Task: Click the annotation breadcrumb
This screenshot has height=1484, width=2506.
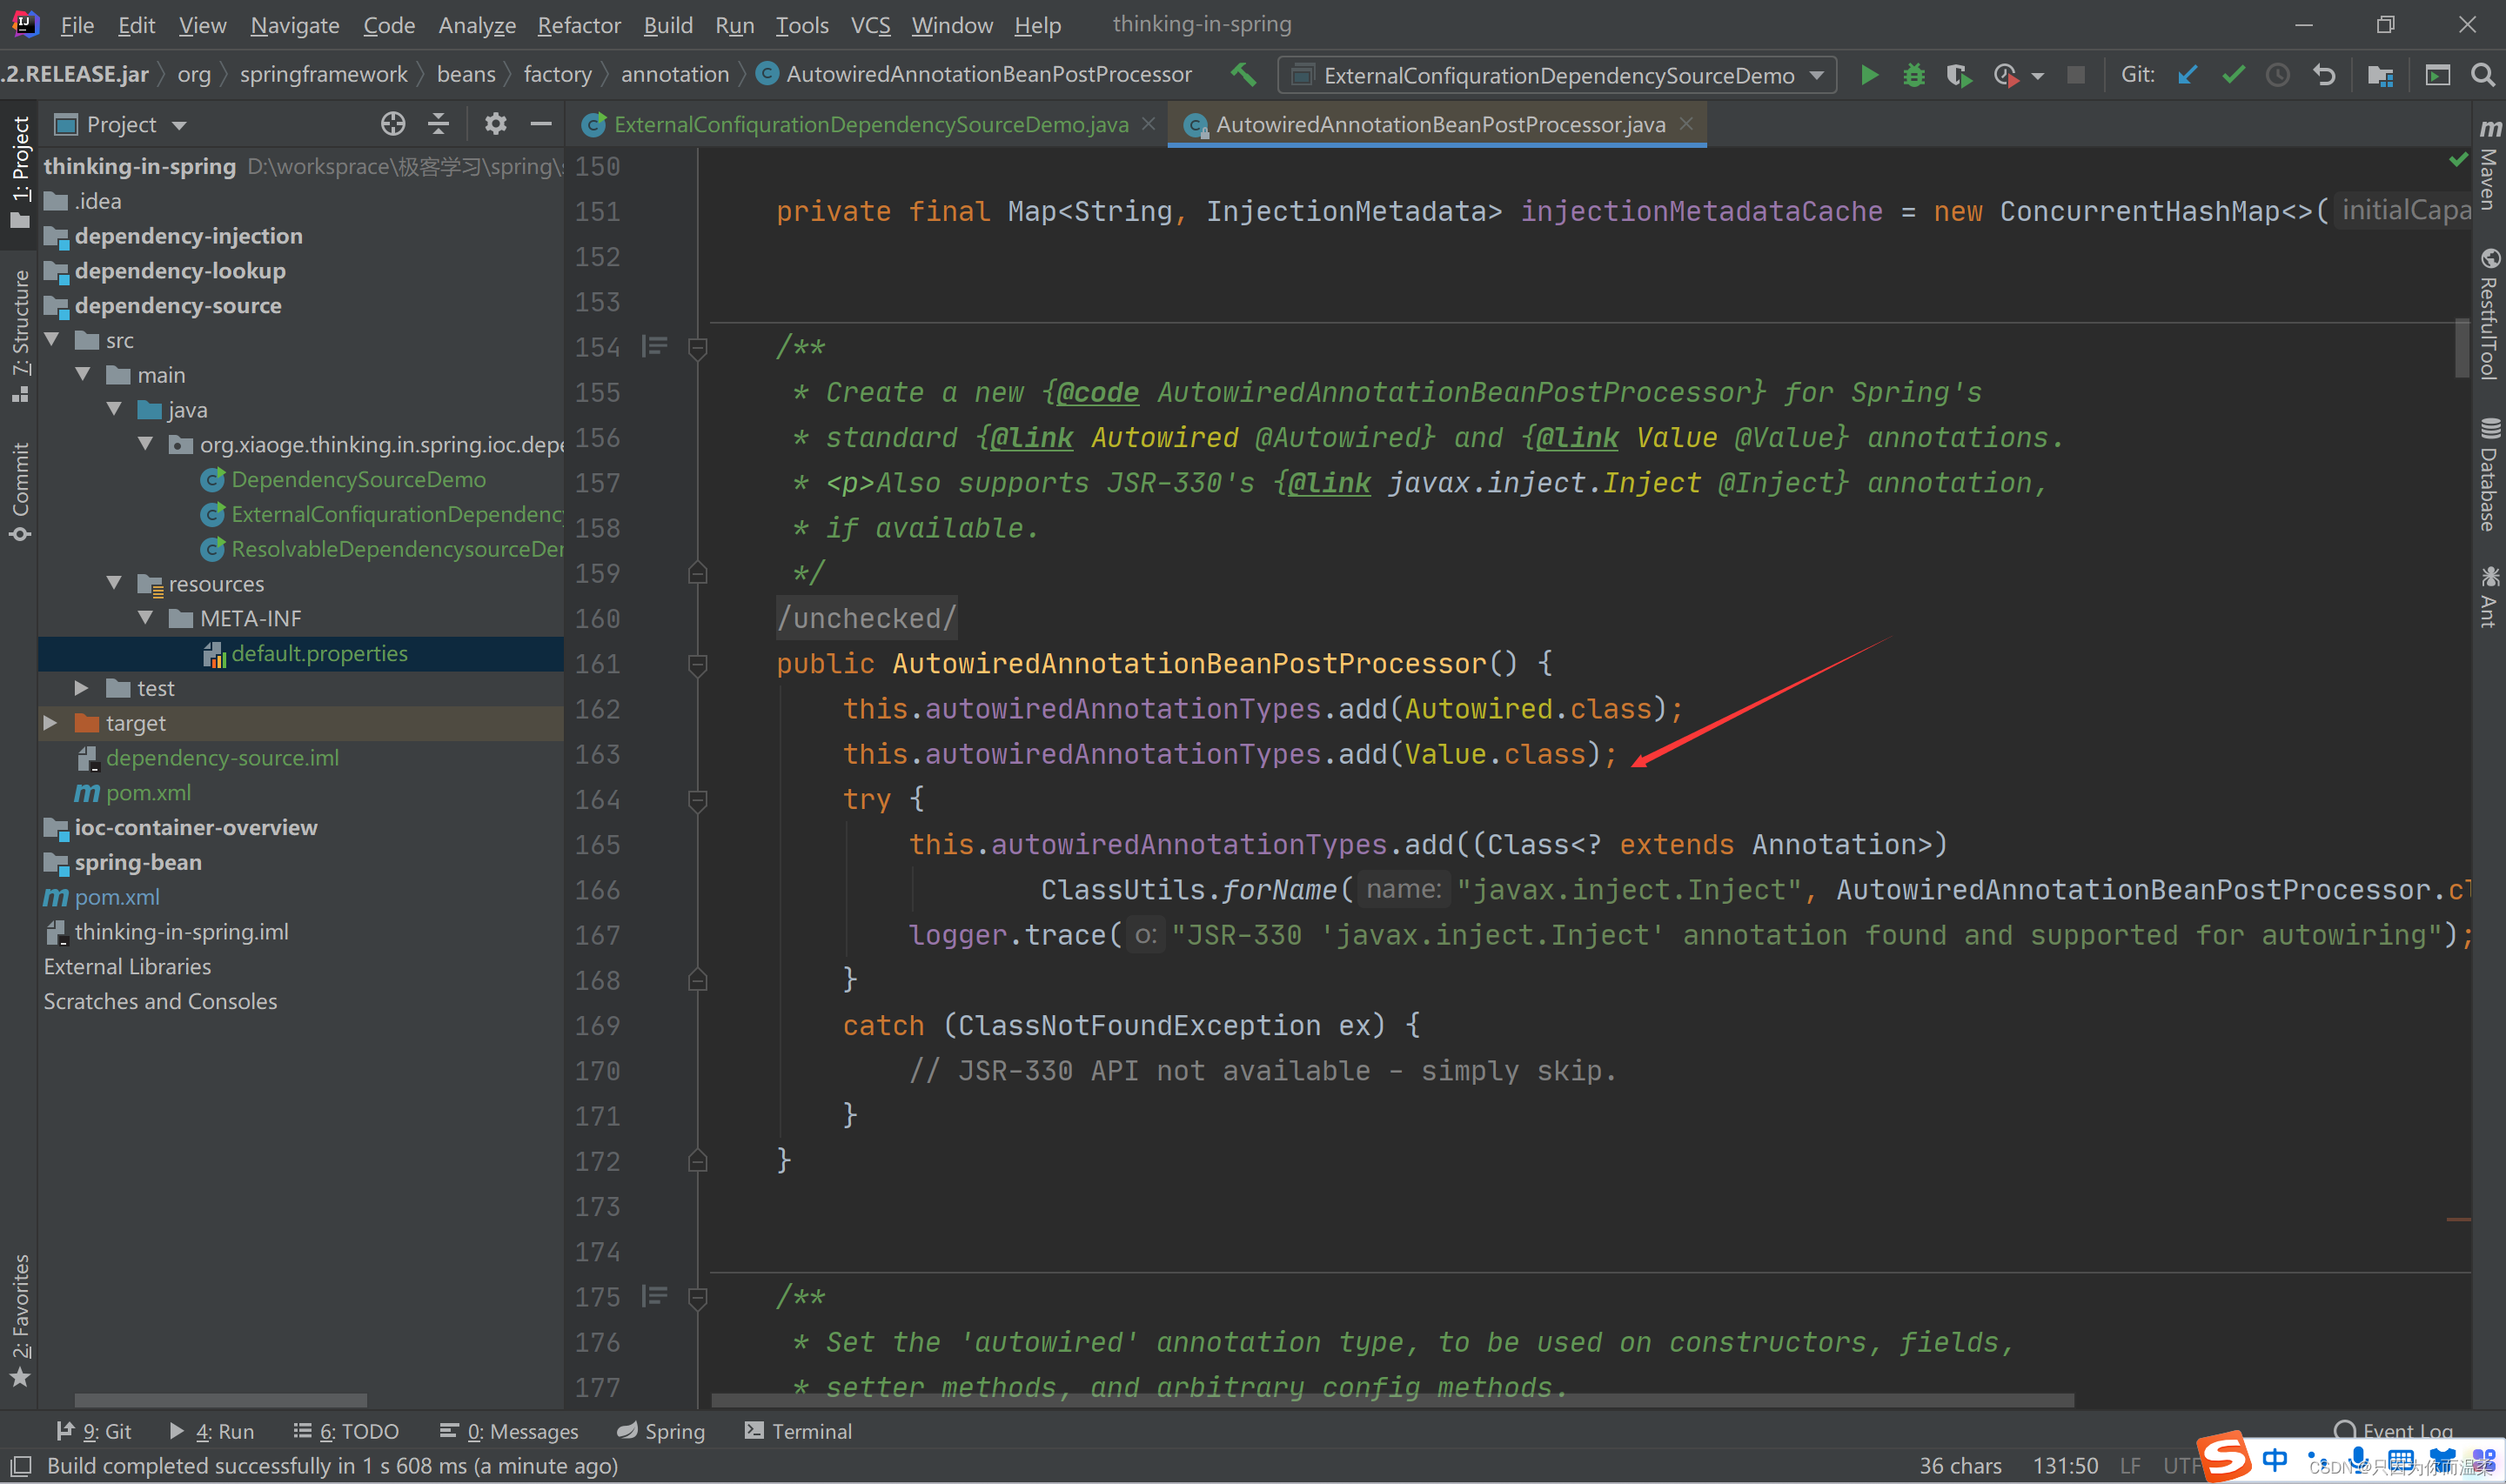Action: pyautogui.click(x=675, y=74)
